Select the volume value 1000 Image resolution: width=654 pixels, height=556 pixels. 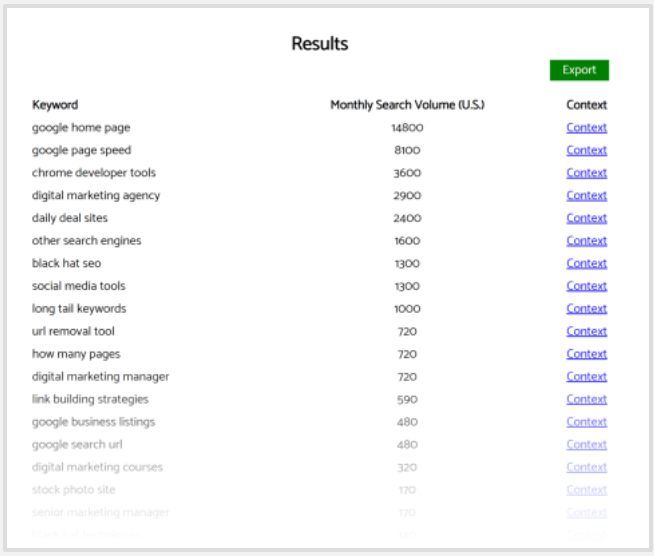coord(407,309)
